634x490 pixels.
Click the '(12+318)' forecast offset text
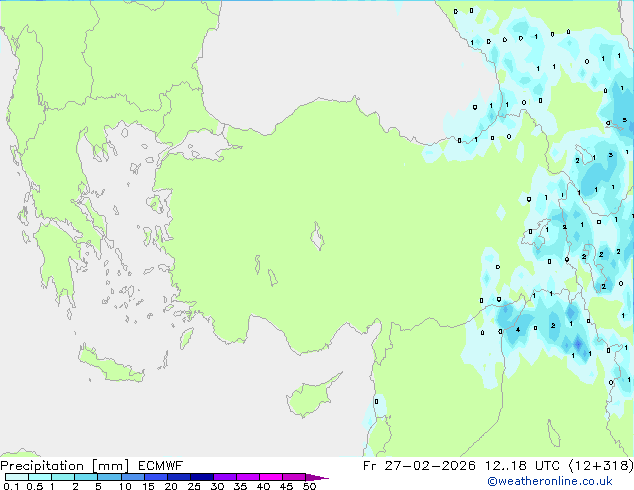point(601,466)
